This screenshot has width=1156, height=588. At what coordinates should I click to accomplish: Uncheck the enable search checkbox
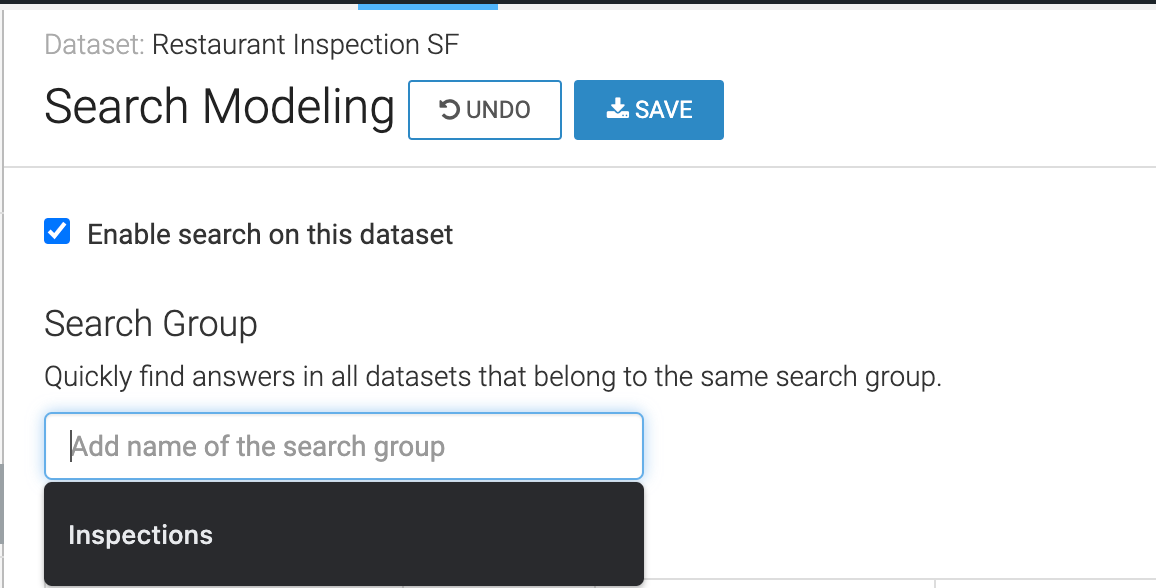57,233
